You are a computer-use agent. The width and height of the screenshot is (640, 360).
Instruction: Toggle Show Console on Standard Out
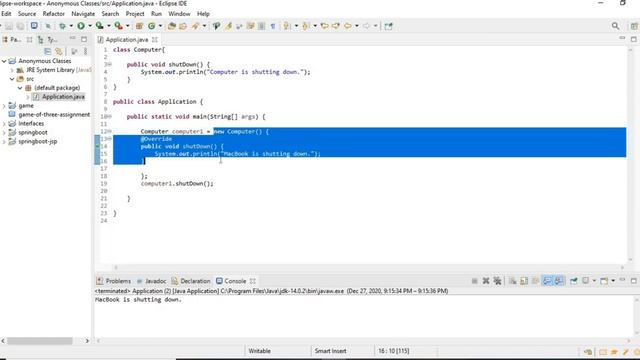pyautogui.click(x=547, y=281)
